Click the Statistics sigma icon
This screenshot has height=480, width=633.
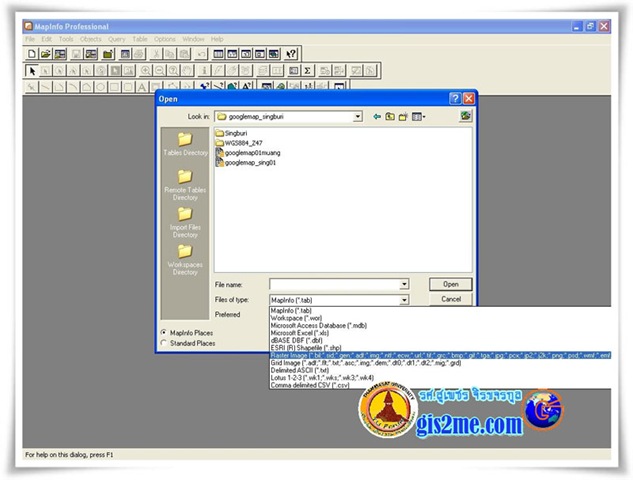[x=307, y=71]
